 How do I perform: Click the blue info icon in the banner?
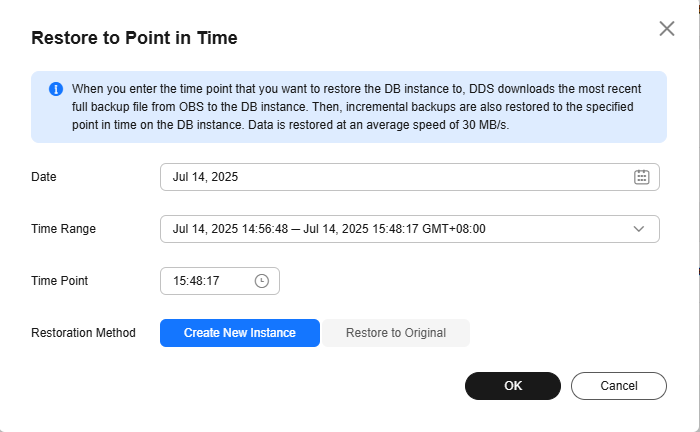point(56,89)
